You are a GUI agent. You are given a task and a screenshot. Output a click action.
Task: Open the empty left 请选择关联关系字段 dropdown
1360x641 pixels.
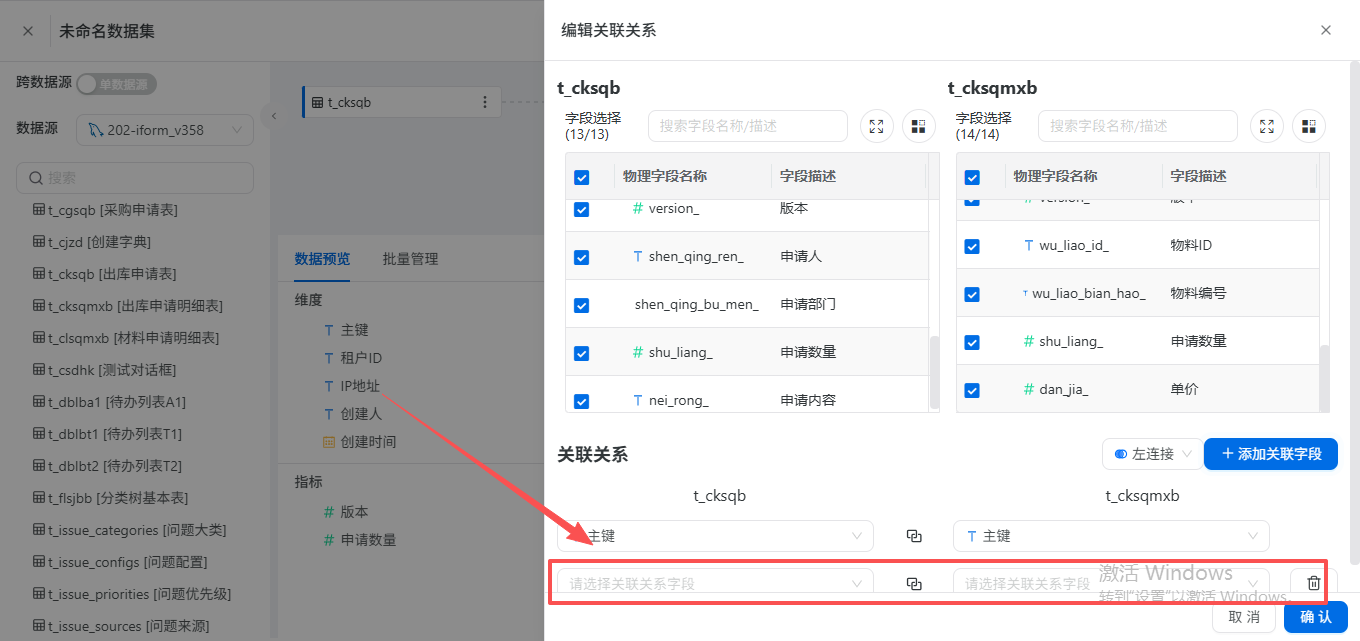tap(715, 583)
